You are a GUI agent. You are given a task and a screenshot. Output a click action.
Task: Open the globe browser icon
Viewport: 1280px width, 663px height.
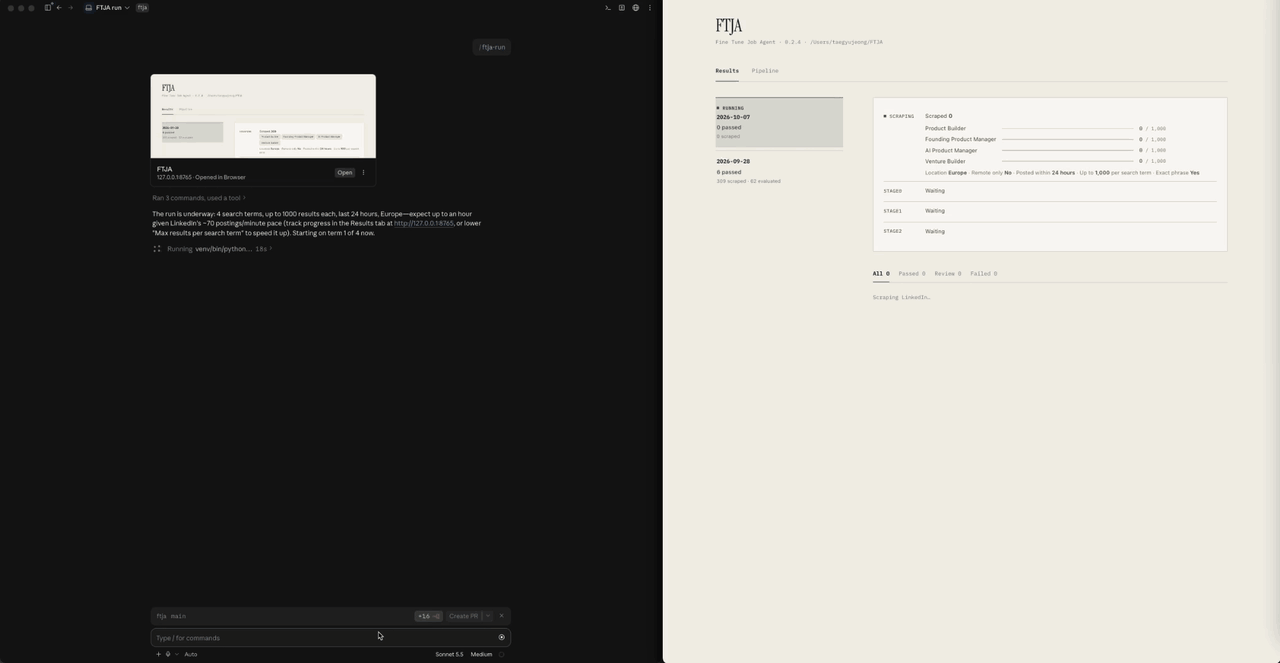tap(636, 7)
